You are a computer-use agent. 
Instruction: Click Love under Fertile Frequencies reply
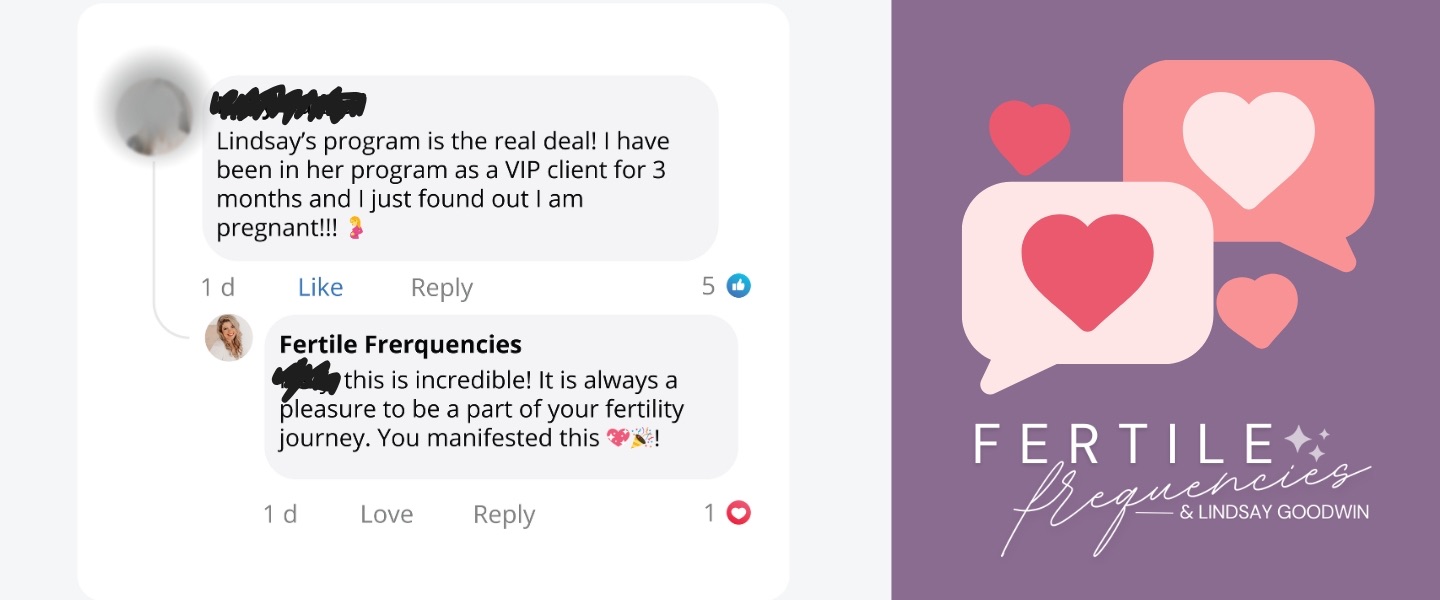[386, 514]
